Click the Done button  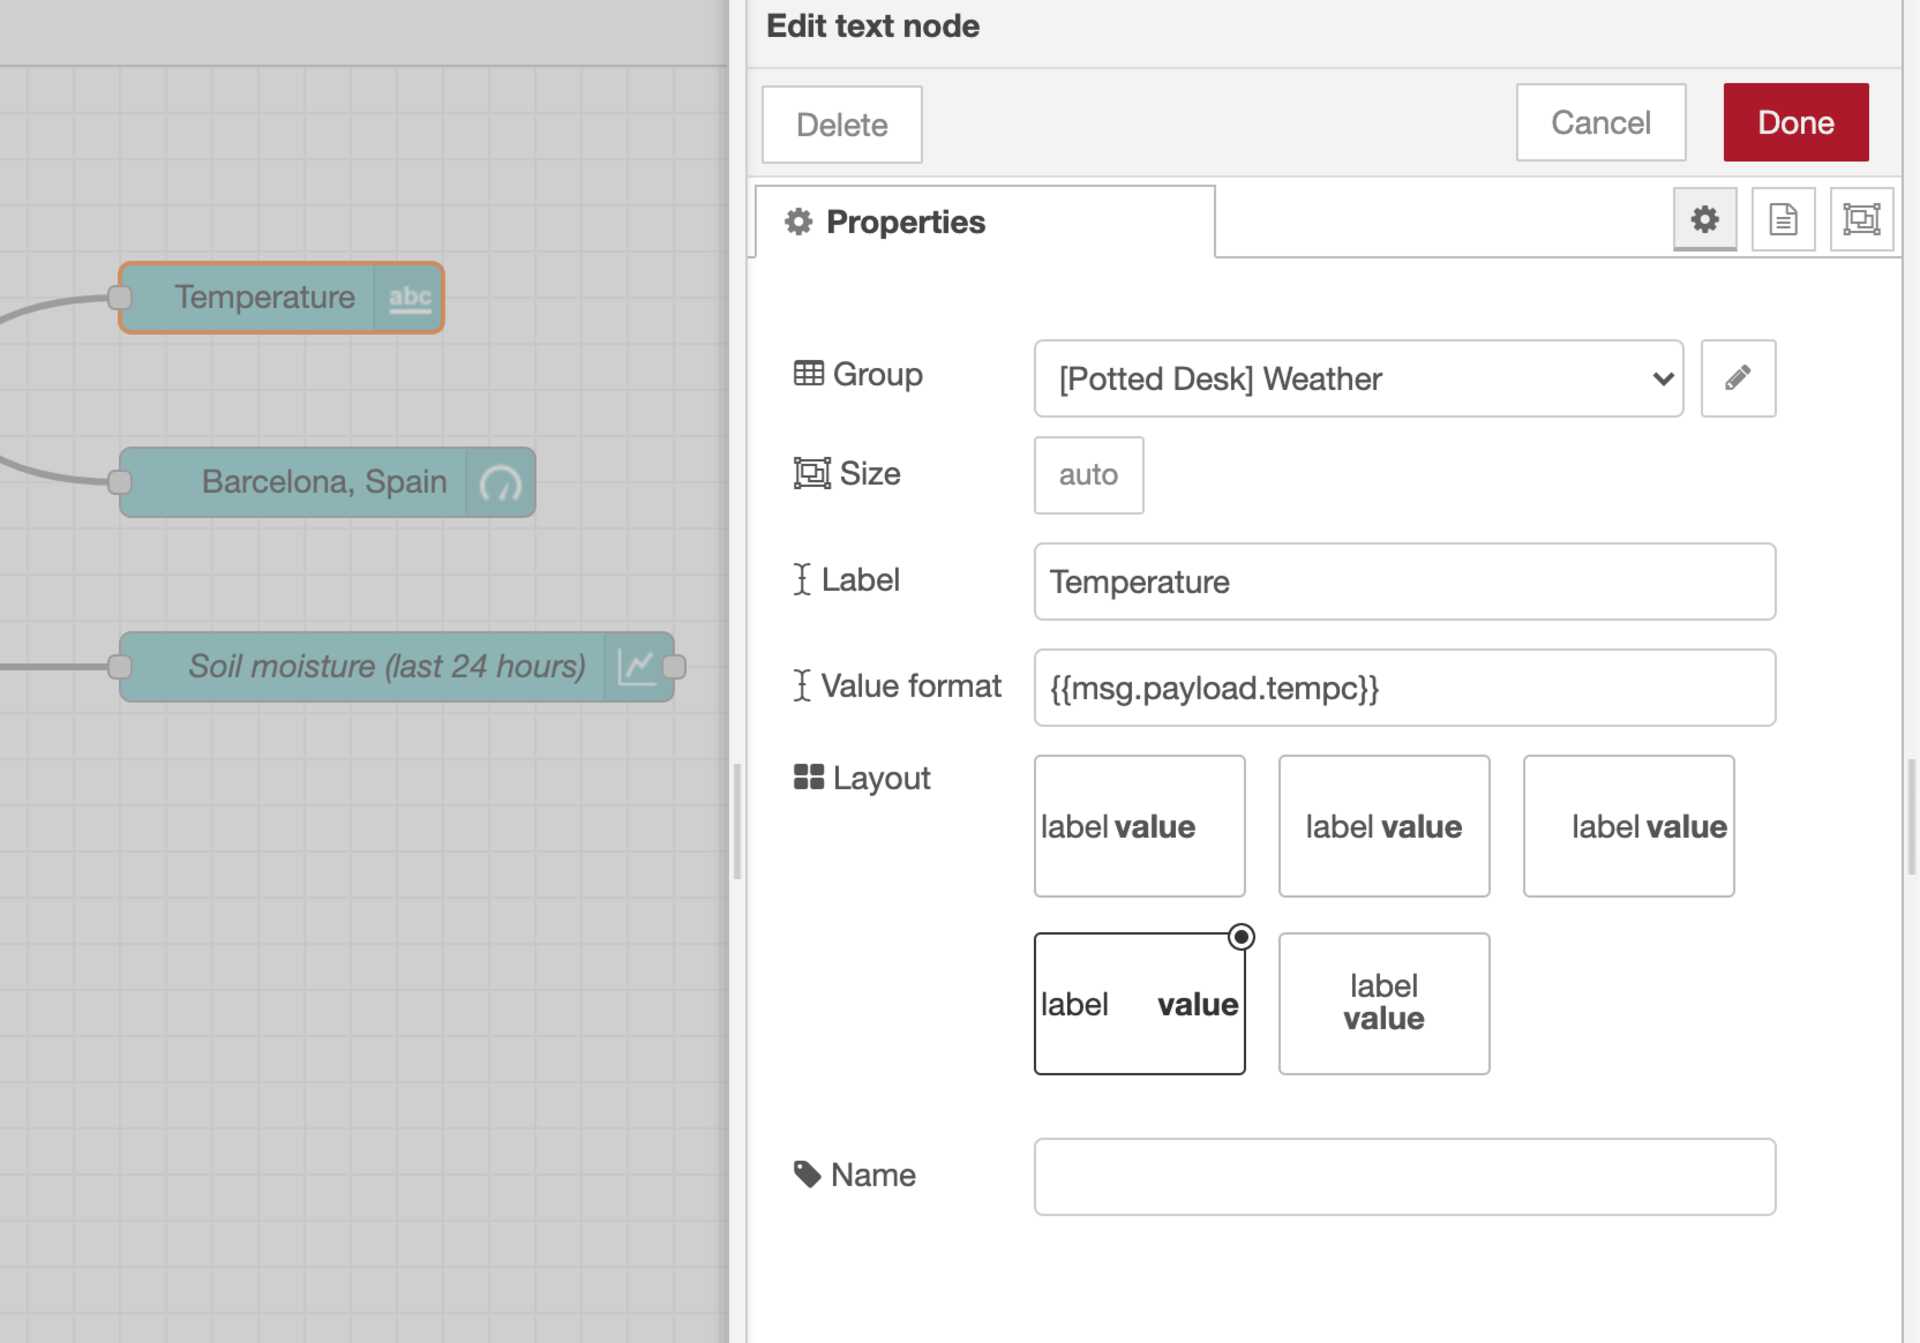click(x=1795, y=121)
